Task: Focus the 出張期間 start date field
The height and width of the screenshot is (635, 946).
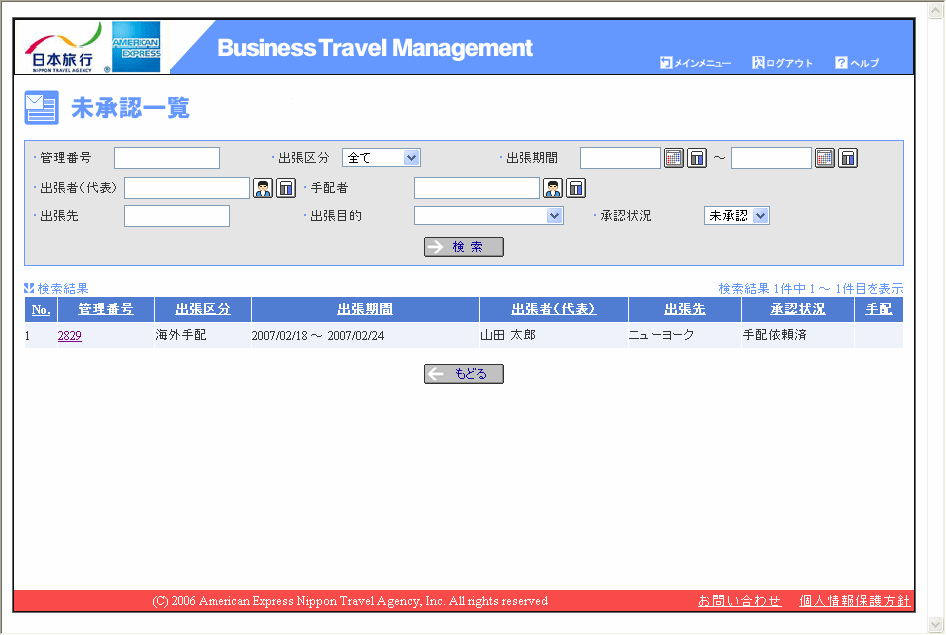Action: (620, 158)
